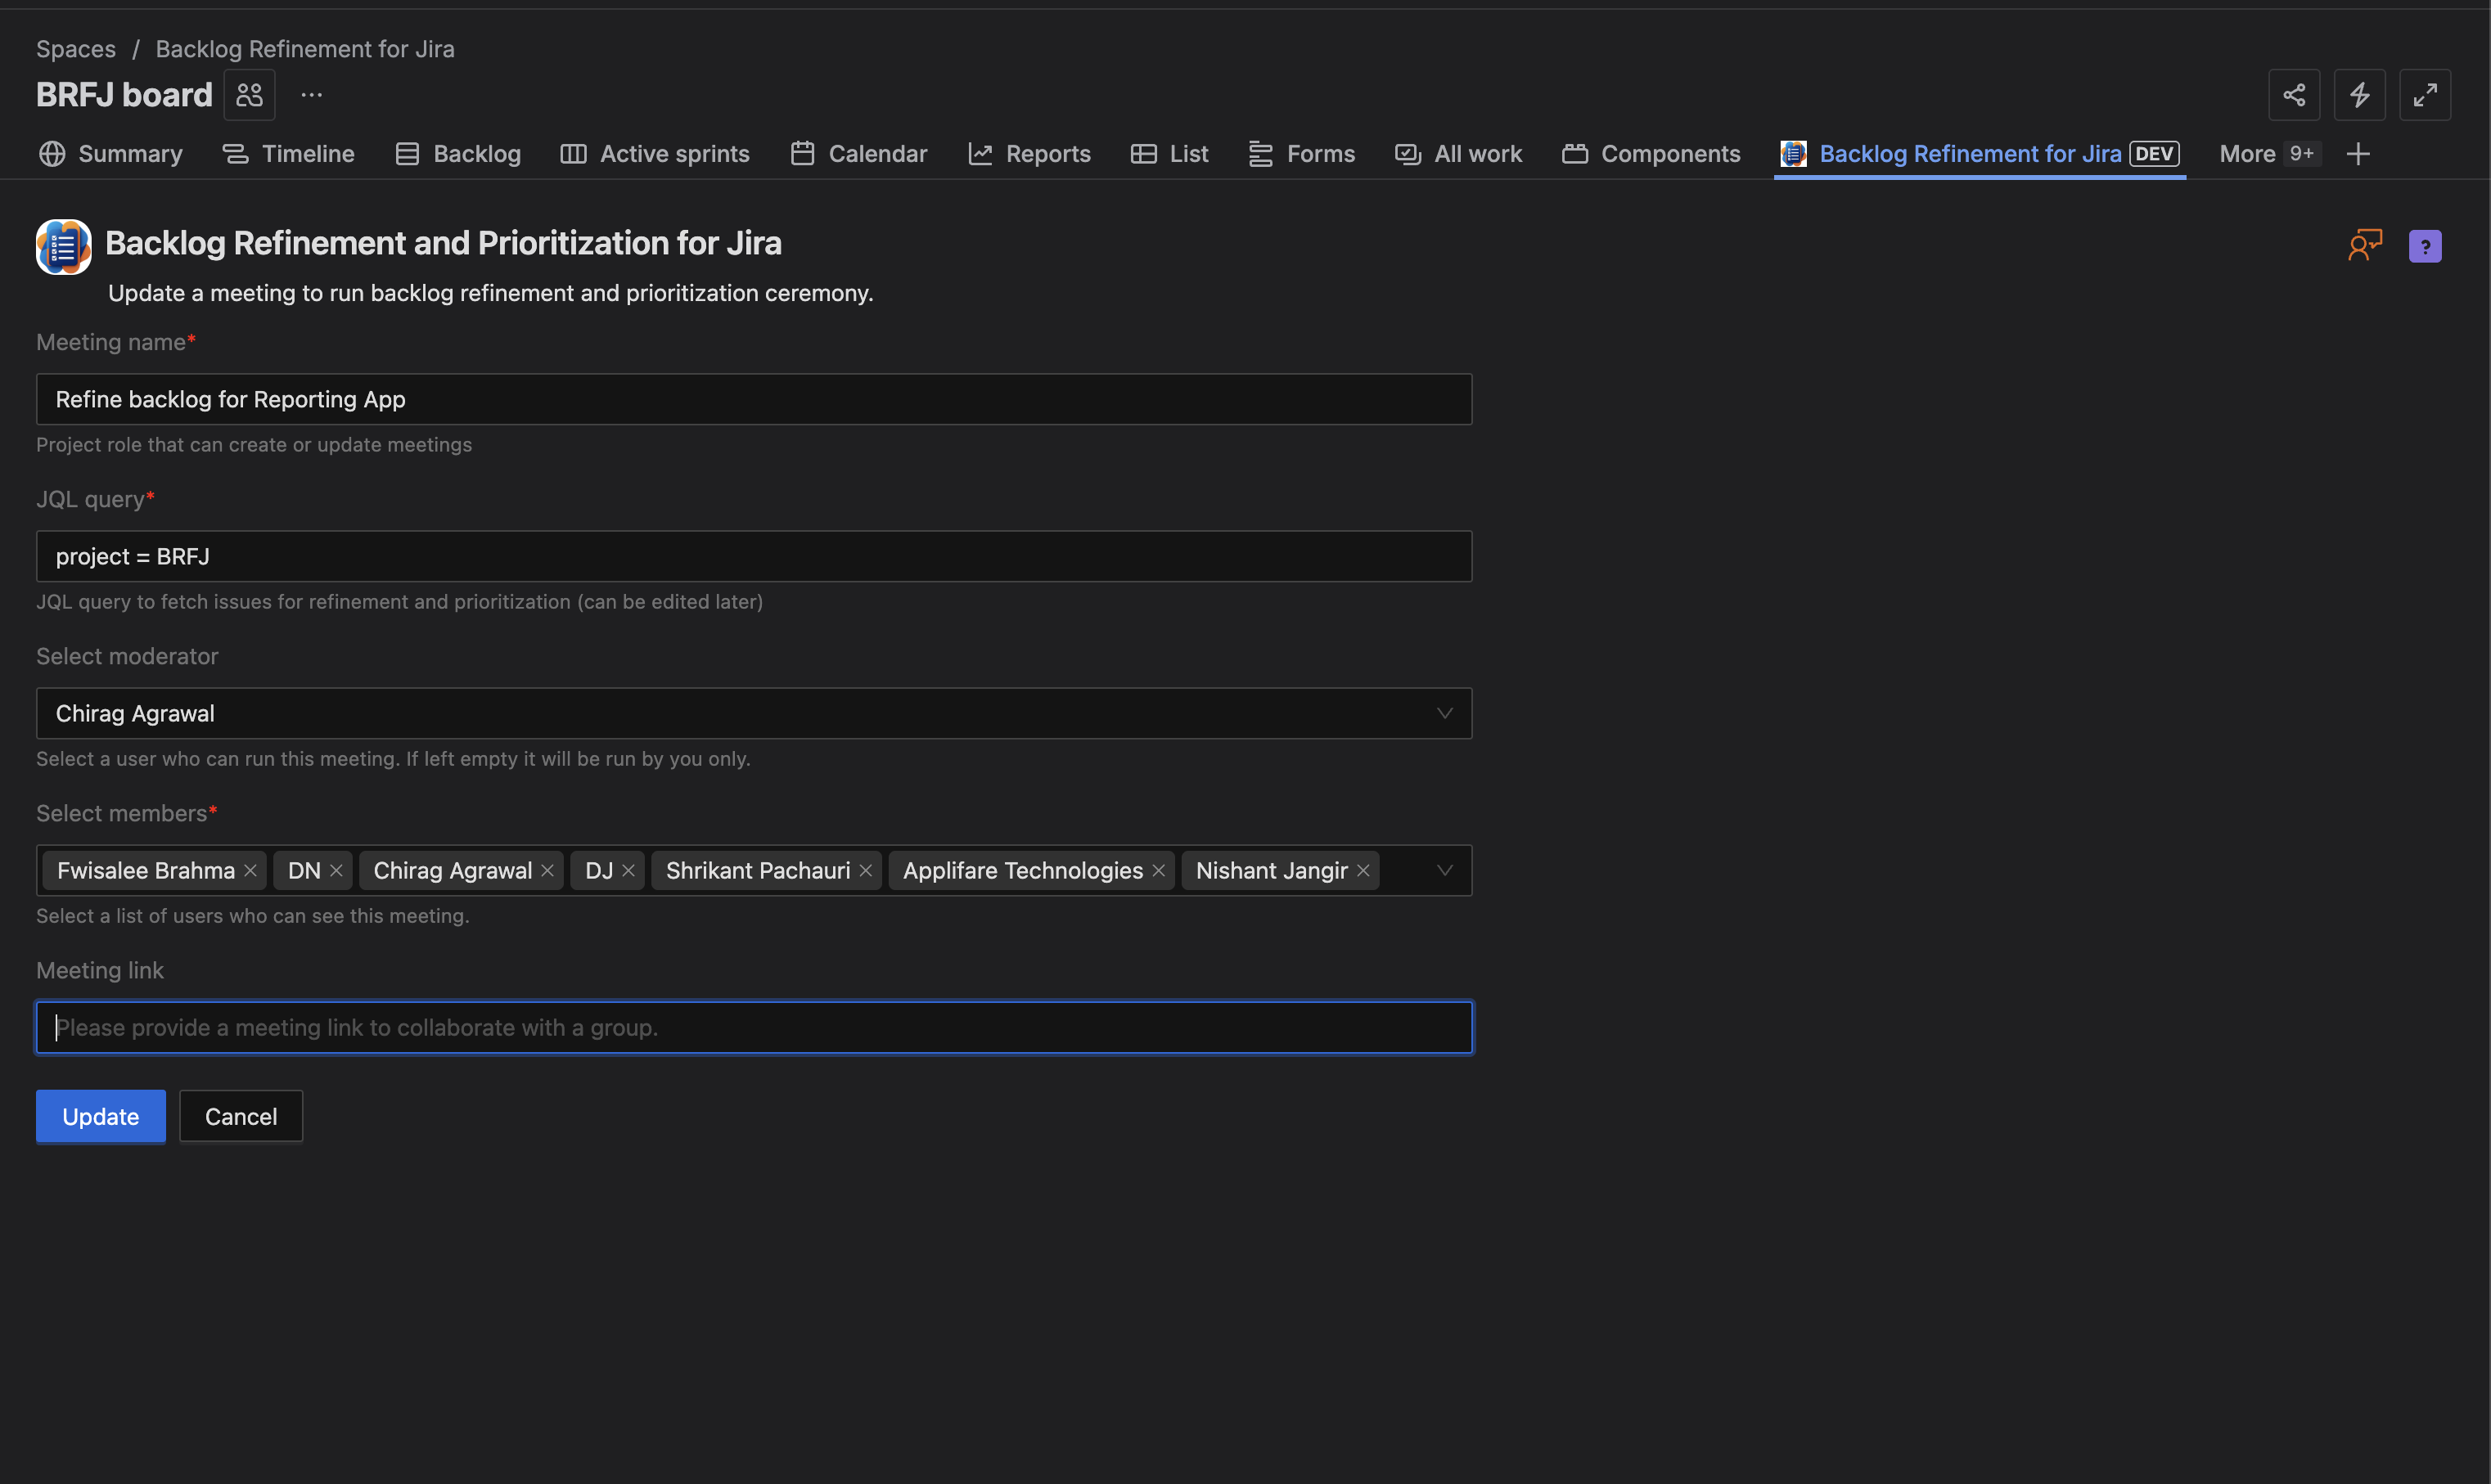The width and height of the screenshot is (2491, 1484).
Task: Open the automation lightning bolt icon
Action: [x=2359, y=95]
